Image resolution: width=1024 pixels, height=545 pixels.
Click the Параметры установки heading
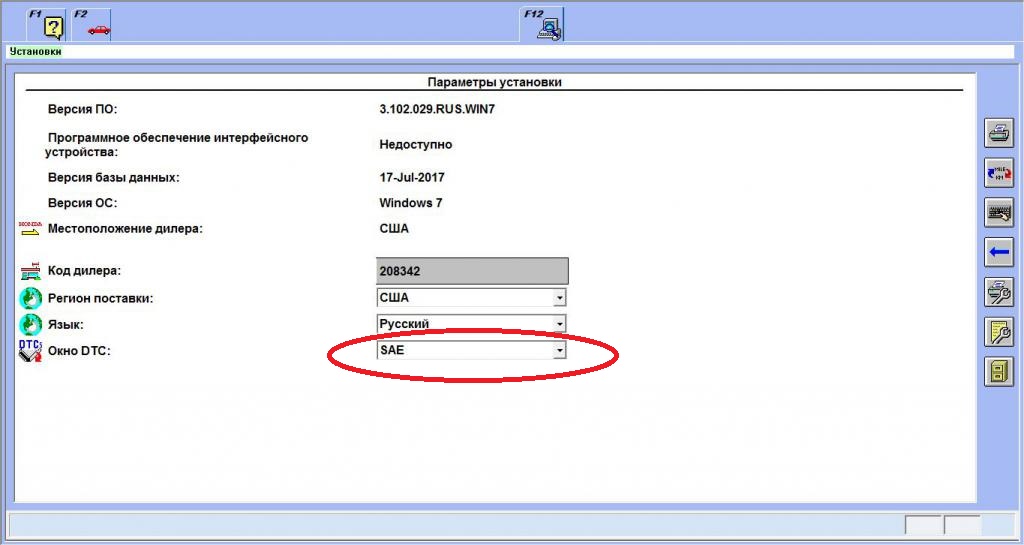(x=494, y=82)
